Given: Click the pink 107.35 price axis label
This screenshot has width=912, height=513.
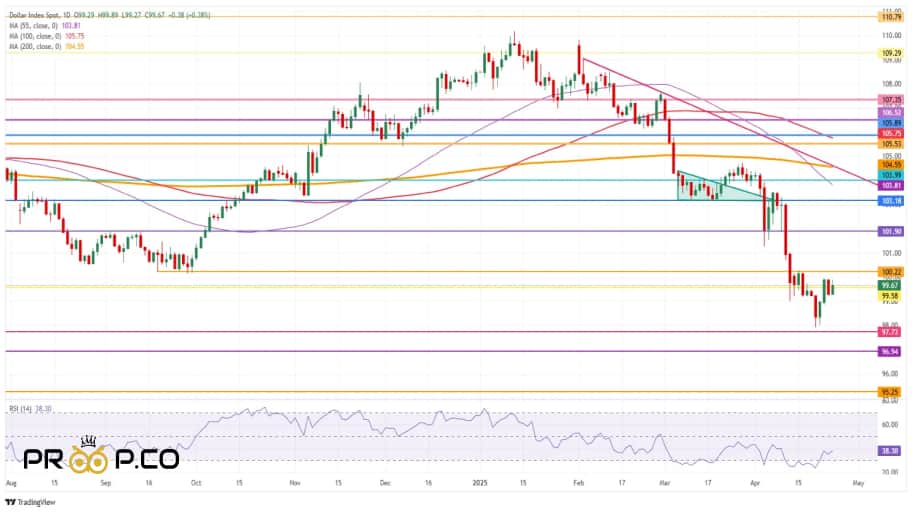Looking at the screenshot, I should 891,100.
